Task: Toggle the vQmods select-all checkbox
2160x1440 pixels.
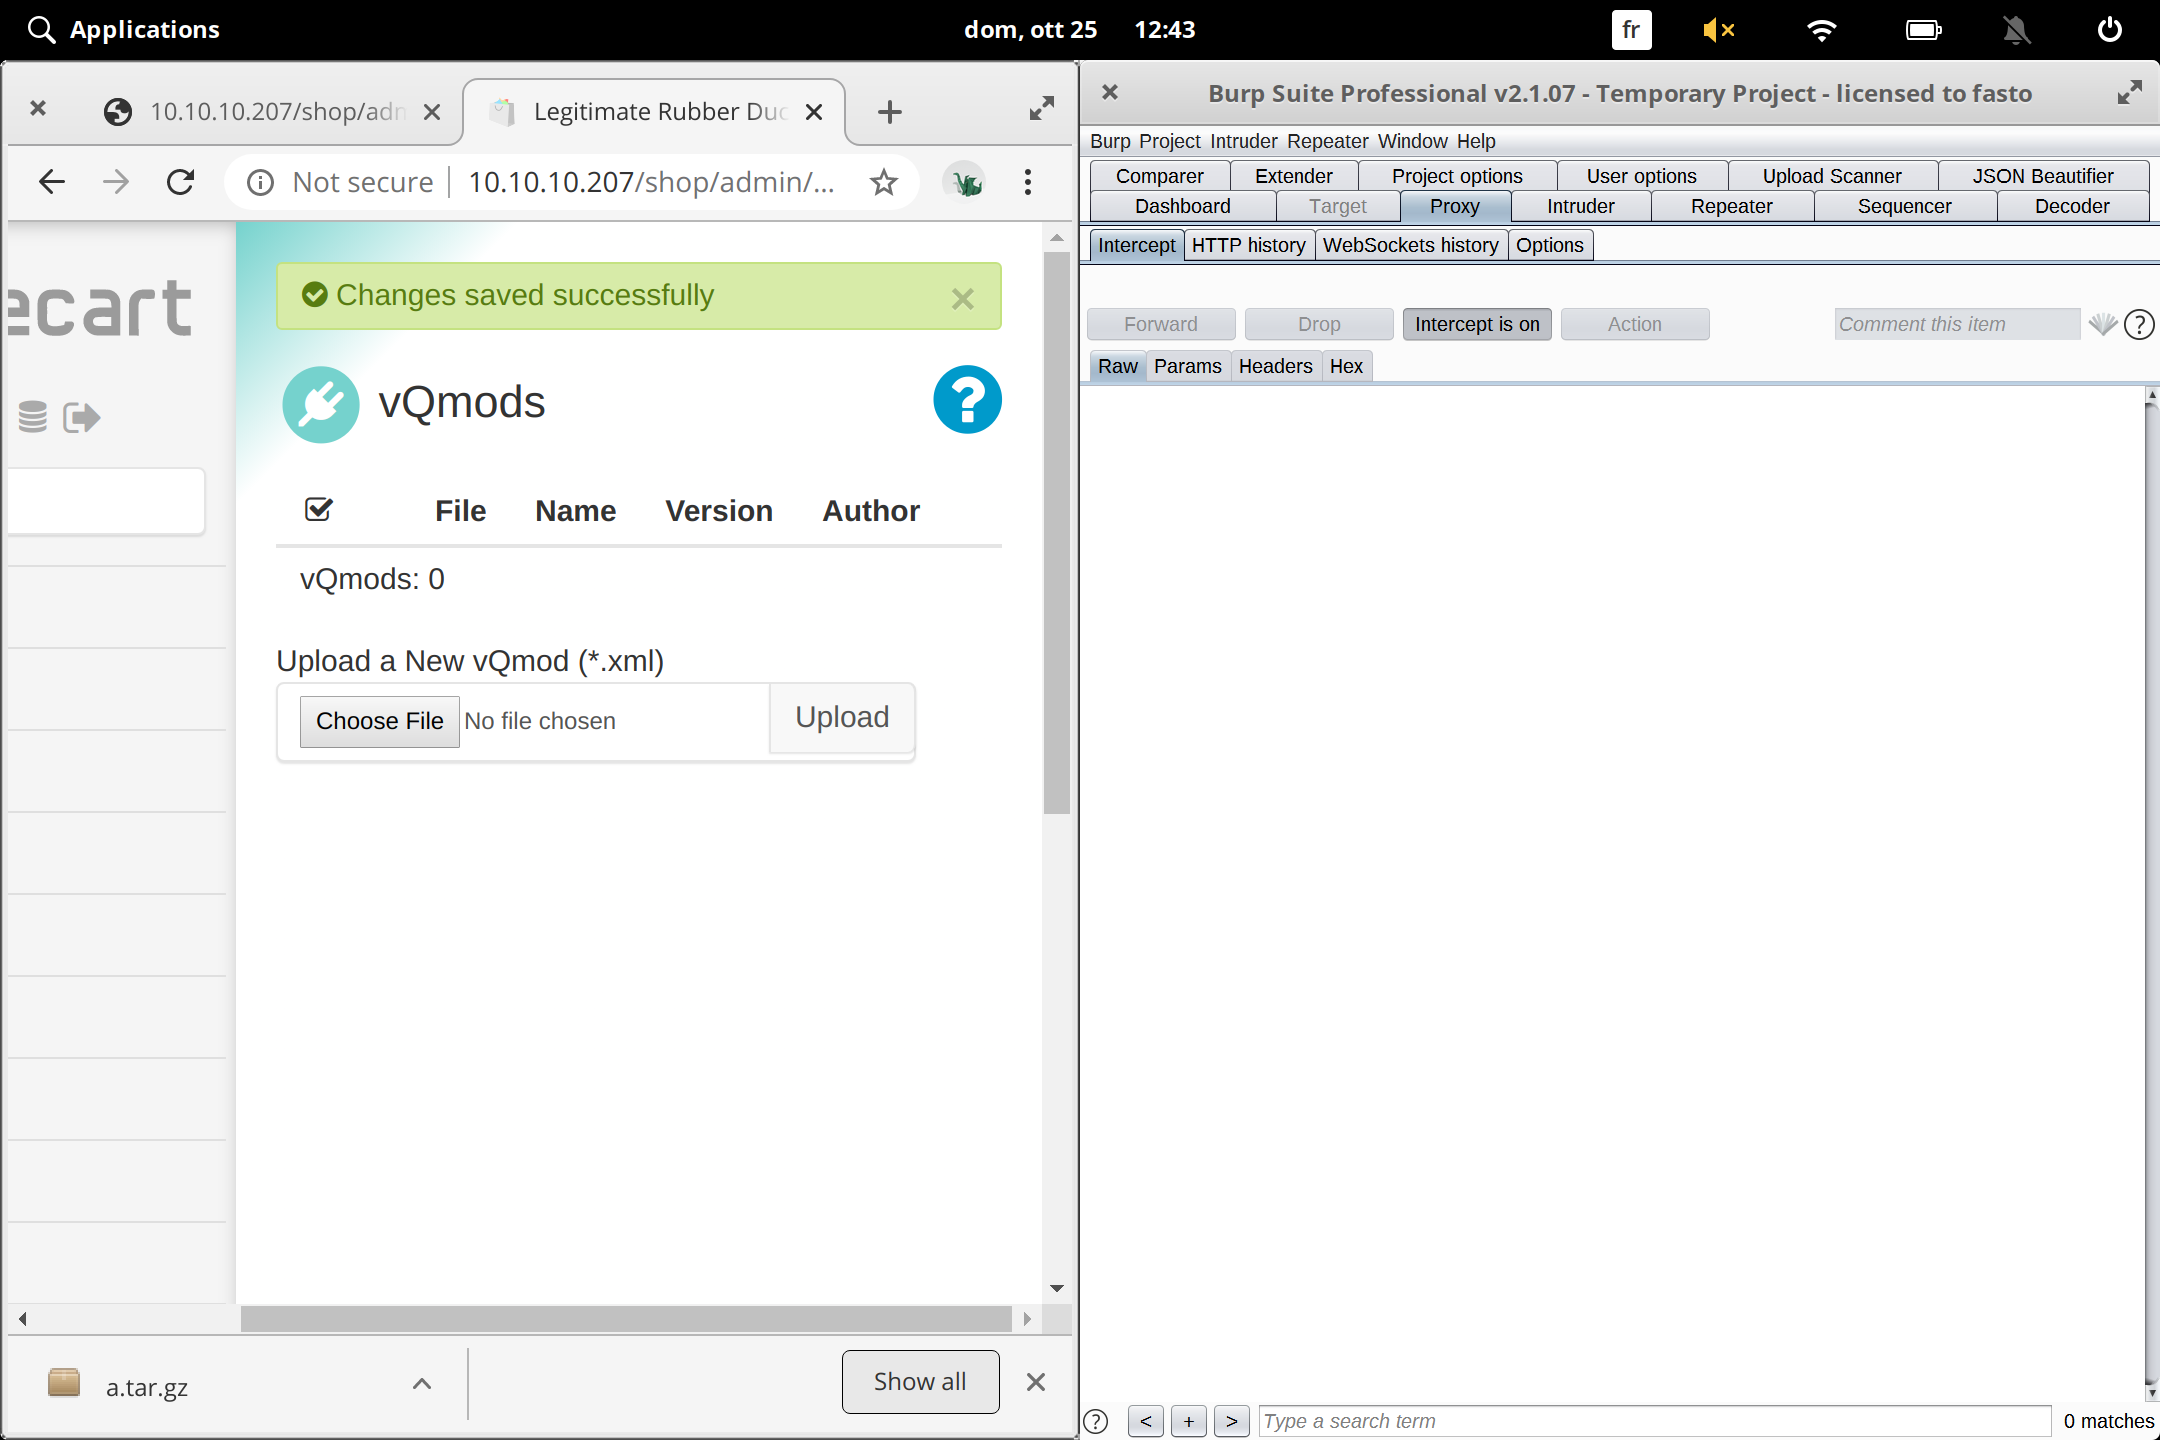Action: click(317, 510)
